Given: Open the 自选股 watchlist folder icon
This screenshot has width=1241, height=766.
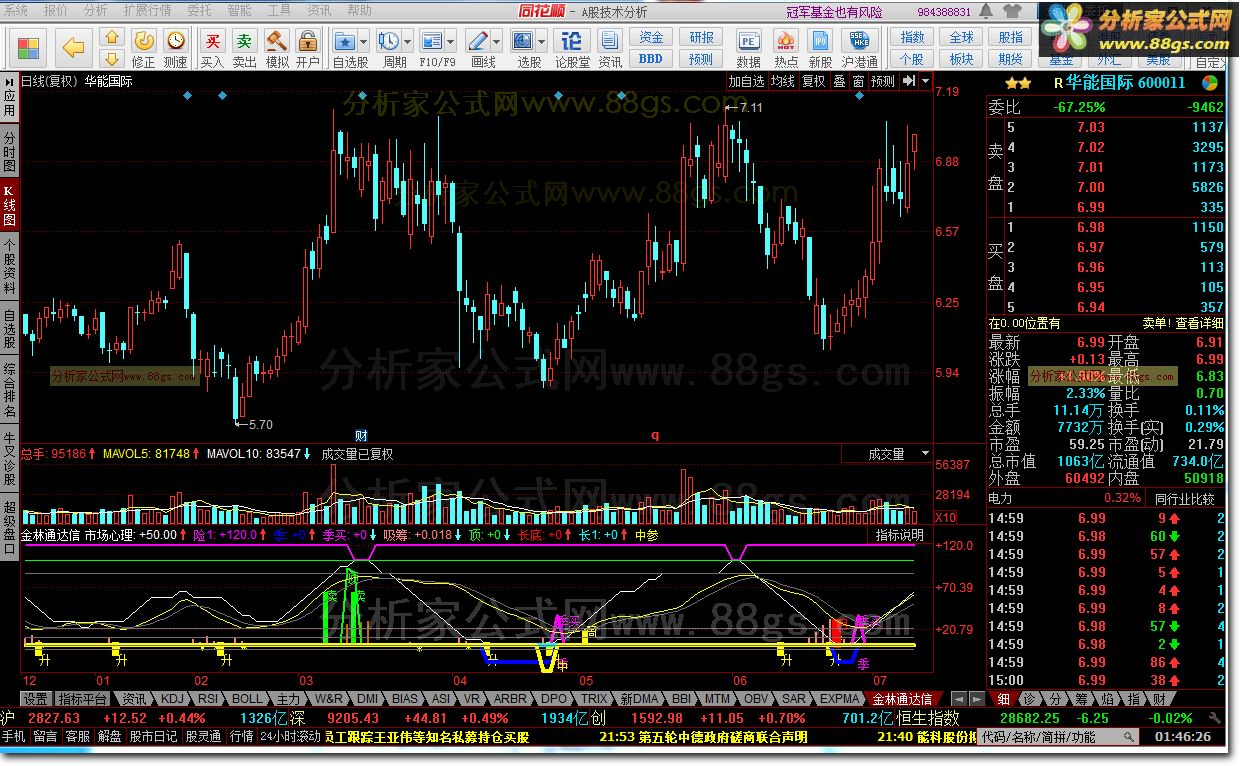Looking at the screenshot, I should point(345,40).
